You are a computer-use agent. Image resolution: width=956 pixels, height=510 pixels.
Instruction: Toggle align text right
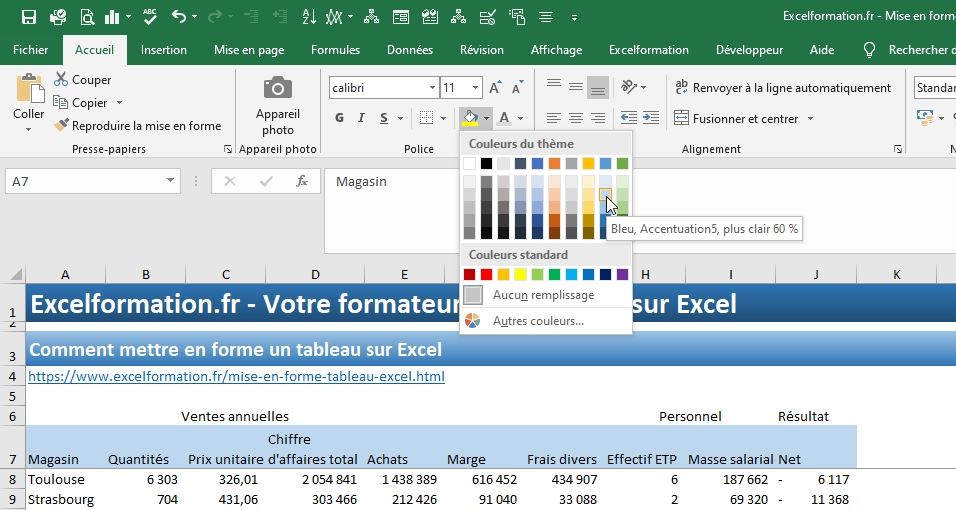coord(598,118)
